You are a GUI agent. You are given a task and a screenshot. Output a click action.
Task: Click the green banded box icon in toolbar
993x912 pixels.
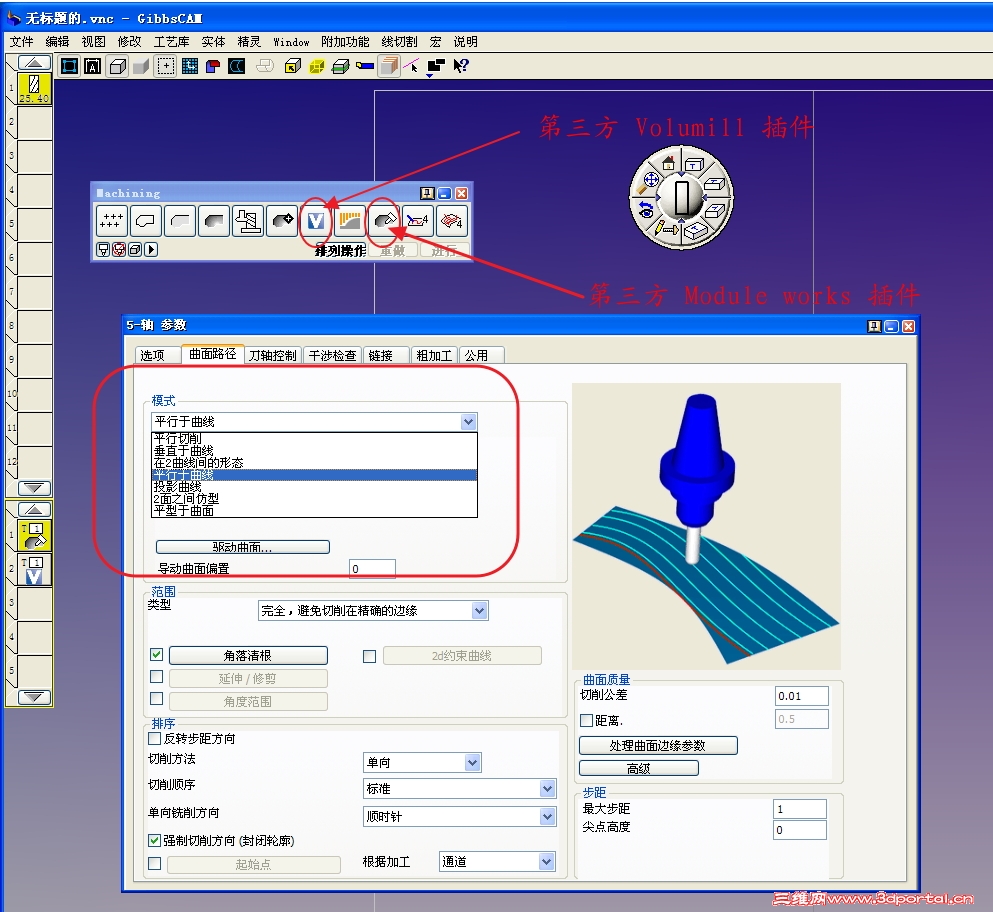[x=341, y=66]
